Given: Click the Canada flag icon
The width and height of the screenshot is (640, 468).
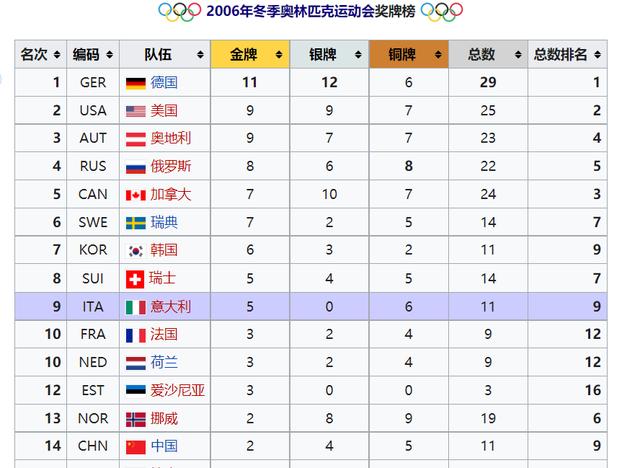Looking at the screenshot, I should tap(136, 195).
